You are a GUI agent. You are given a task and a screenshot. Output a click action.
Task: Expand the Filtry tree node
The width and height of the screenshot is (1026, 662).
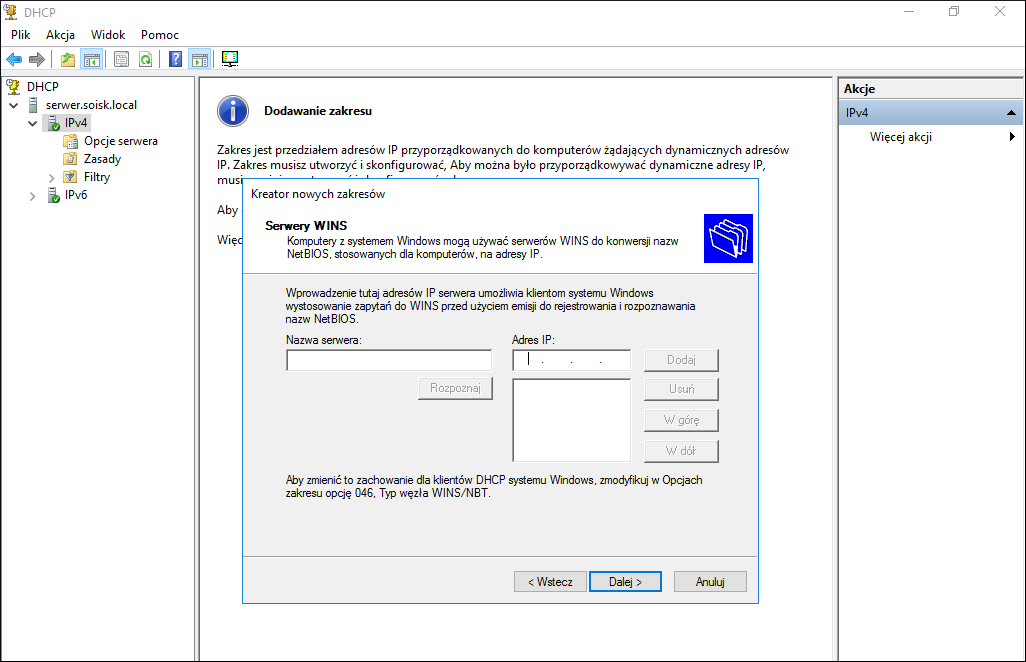click(x=51, y=177)
